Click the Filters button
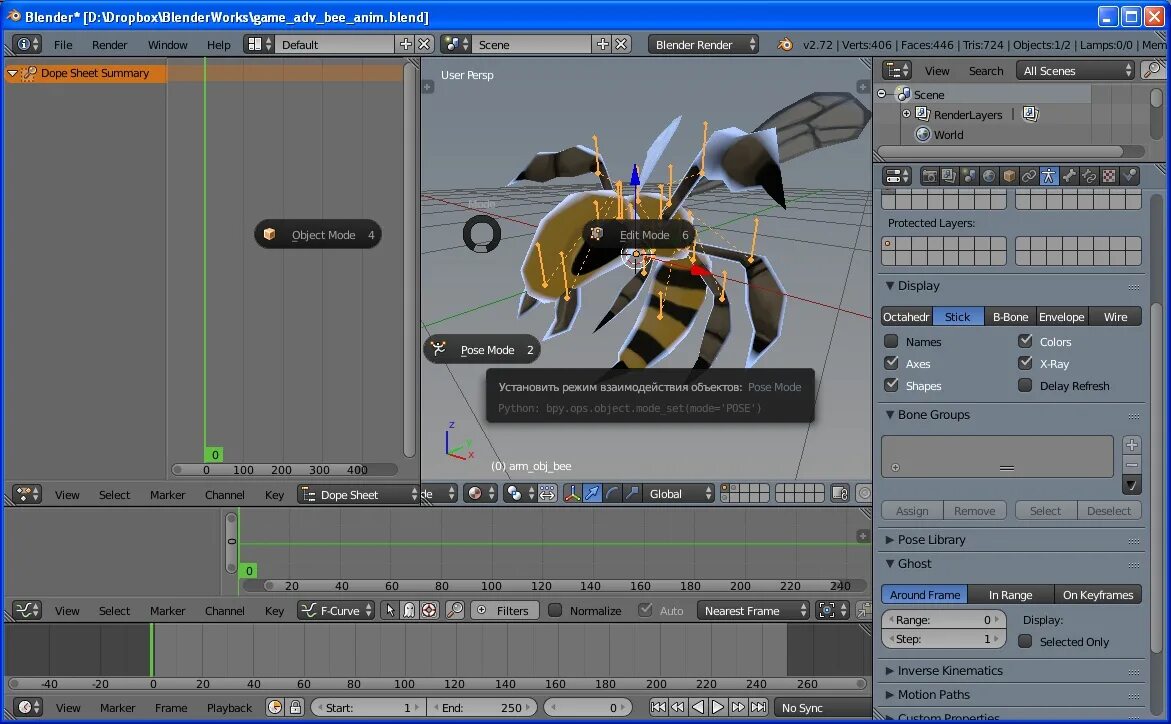The width and height of the screenshot is (1171, 724). 505,610
